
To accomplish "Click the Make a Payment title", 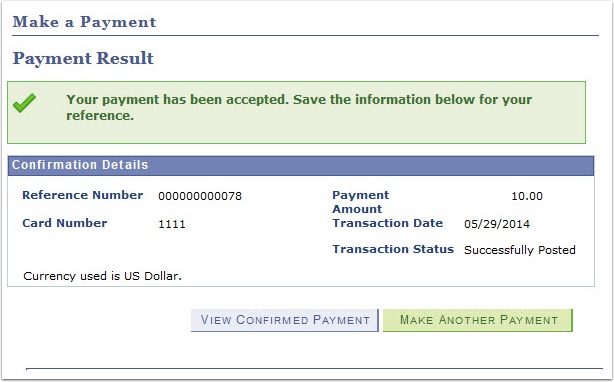I will click(84, 22).
